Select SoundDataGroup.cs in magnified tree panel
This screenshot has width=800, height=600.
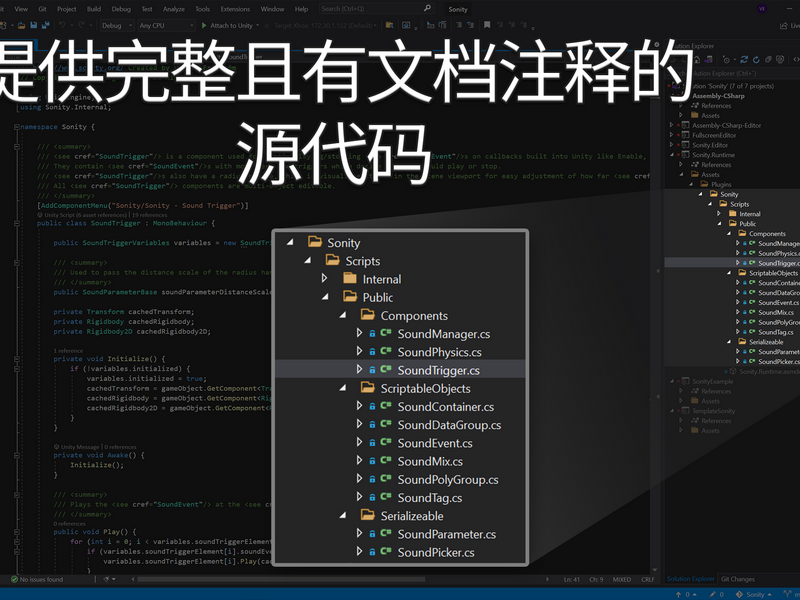(449, 425)
